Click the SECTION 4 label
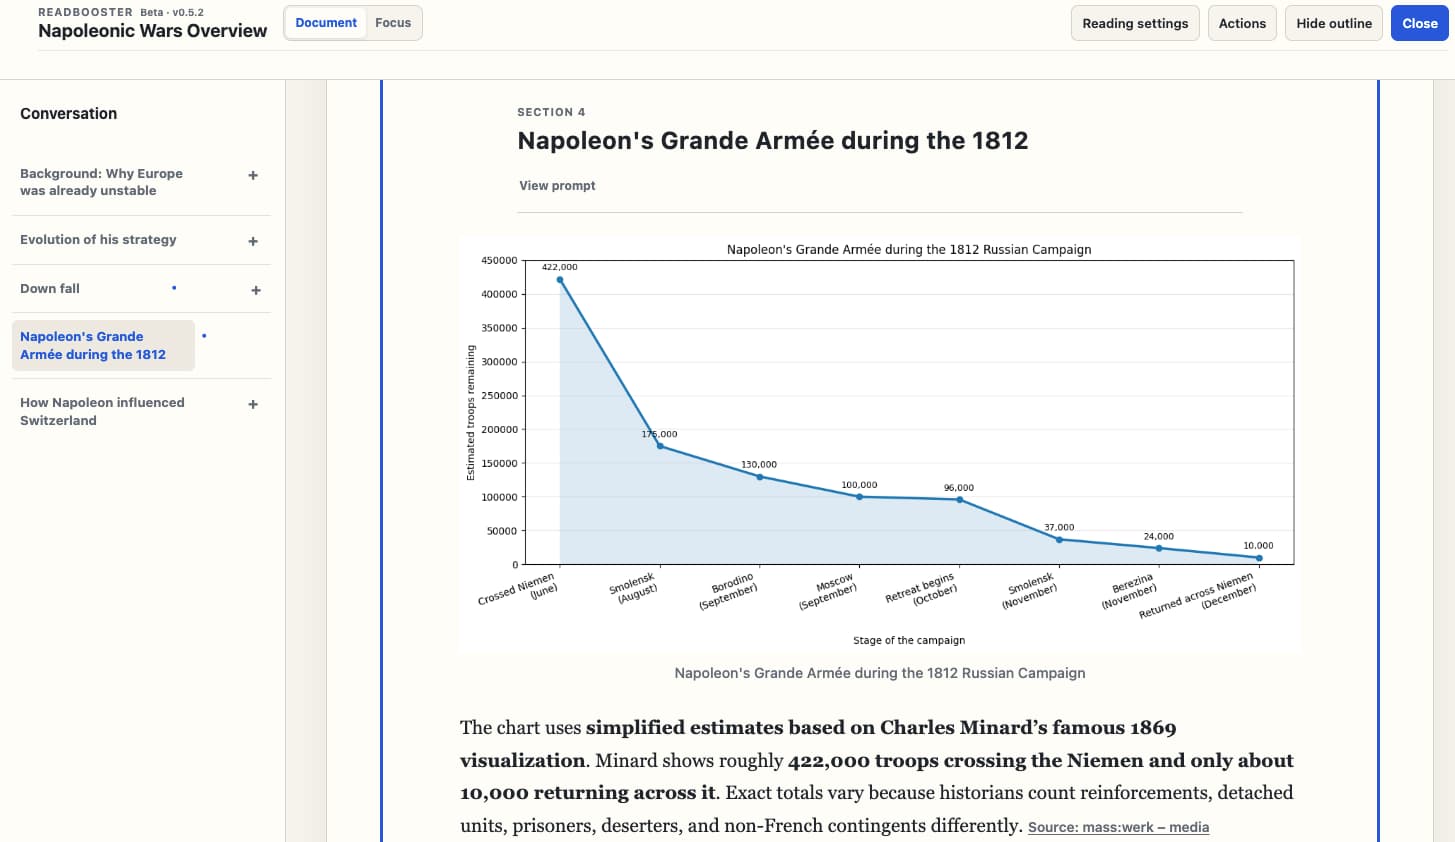Screen dimensions: 1455x842 tap(551, 112)
